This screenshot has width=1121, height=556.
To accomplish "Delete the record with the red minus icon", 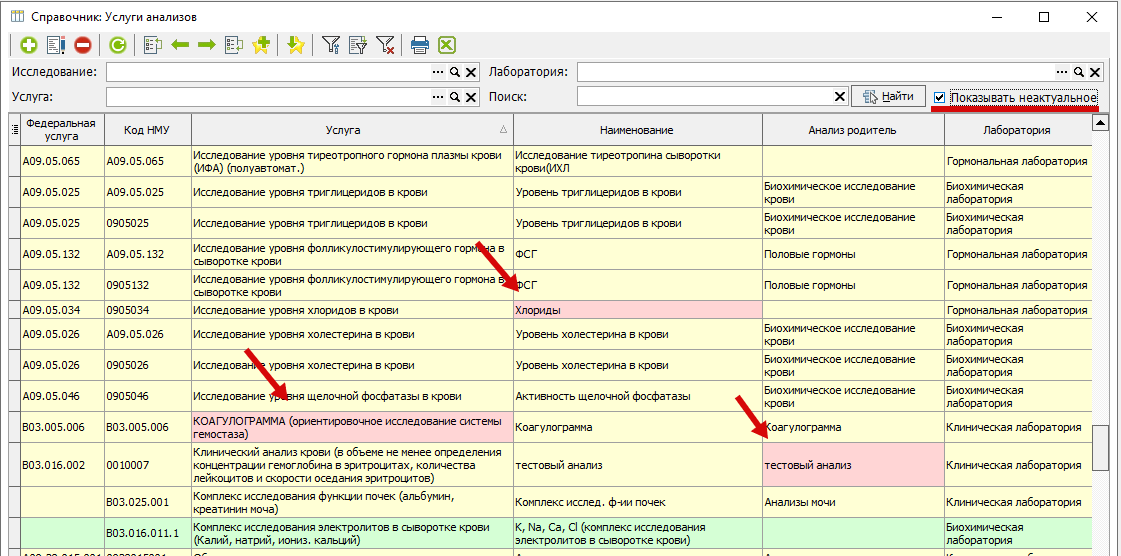I will [x=83, y=46].
